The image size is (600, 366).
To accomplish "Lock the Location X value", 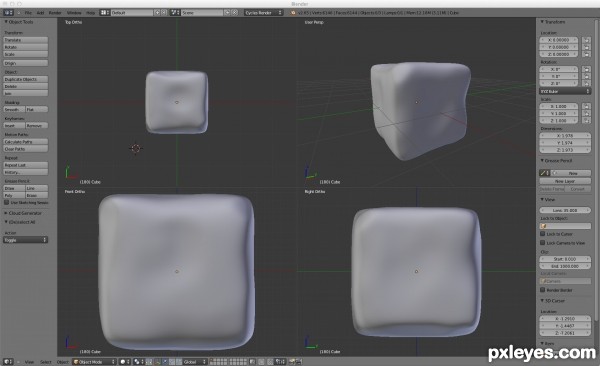I will pos(586,40).
